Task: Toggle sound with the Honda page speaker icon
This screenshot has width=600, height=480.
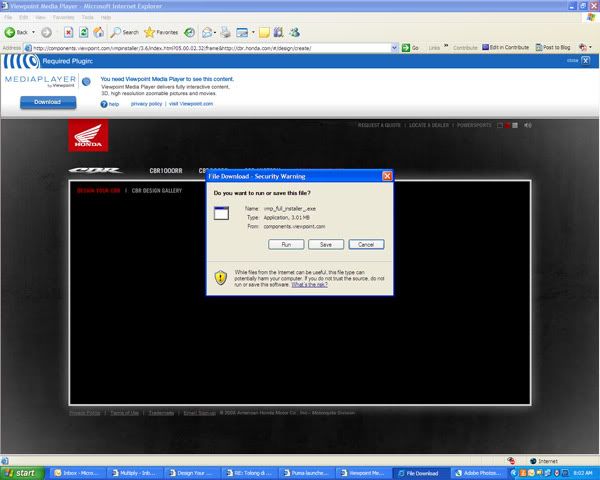Action: point(528,125)
